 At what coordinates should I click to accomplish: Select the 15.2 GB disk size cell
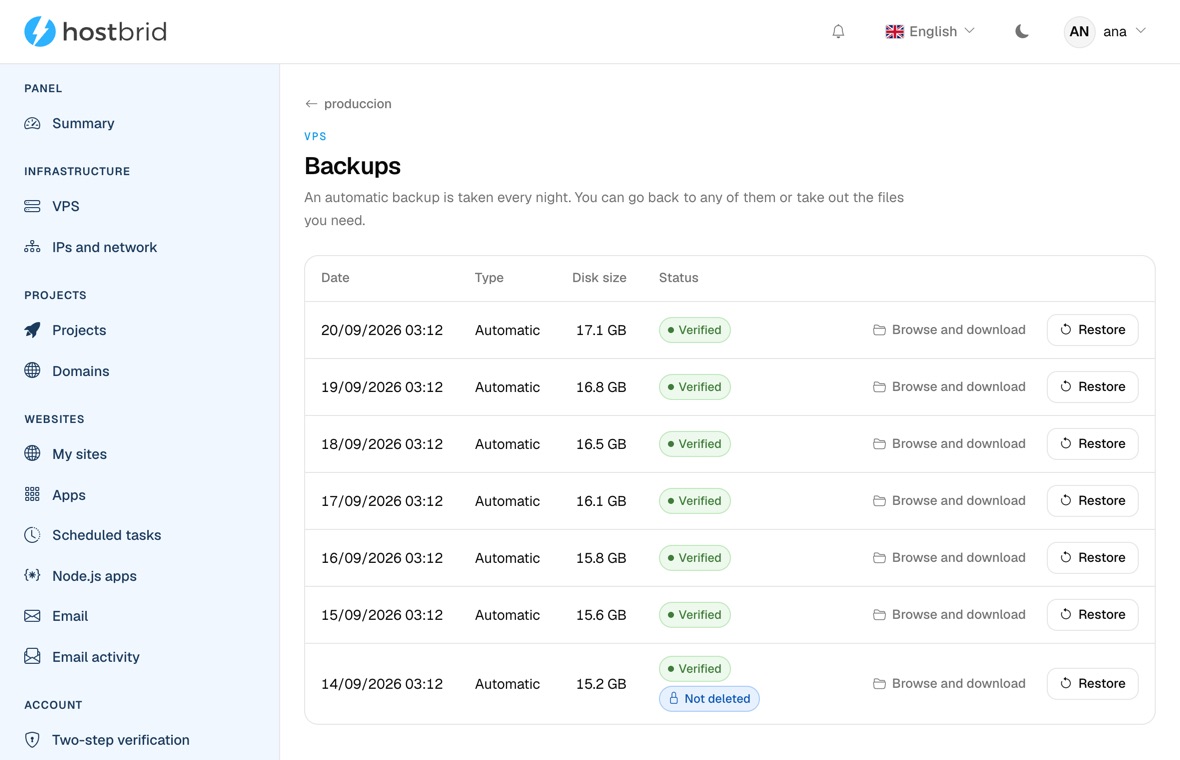coord(601,684)
